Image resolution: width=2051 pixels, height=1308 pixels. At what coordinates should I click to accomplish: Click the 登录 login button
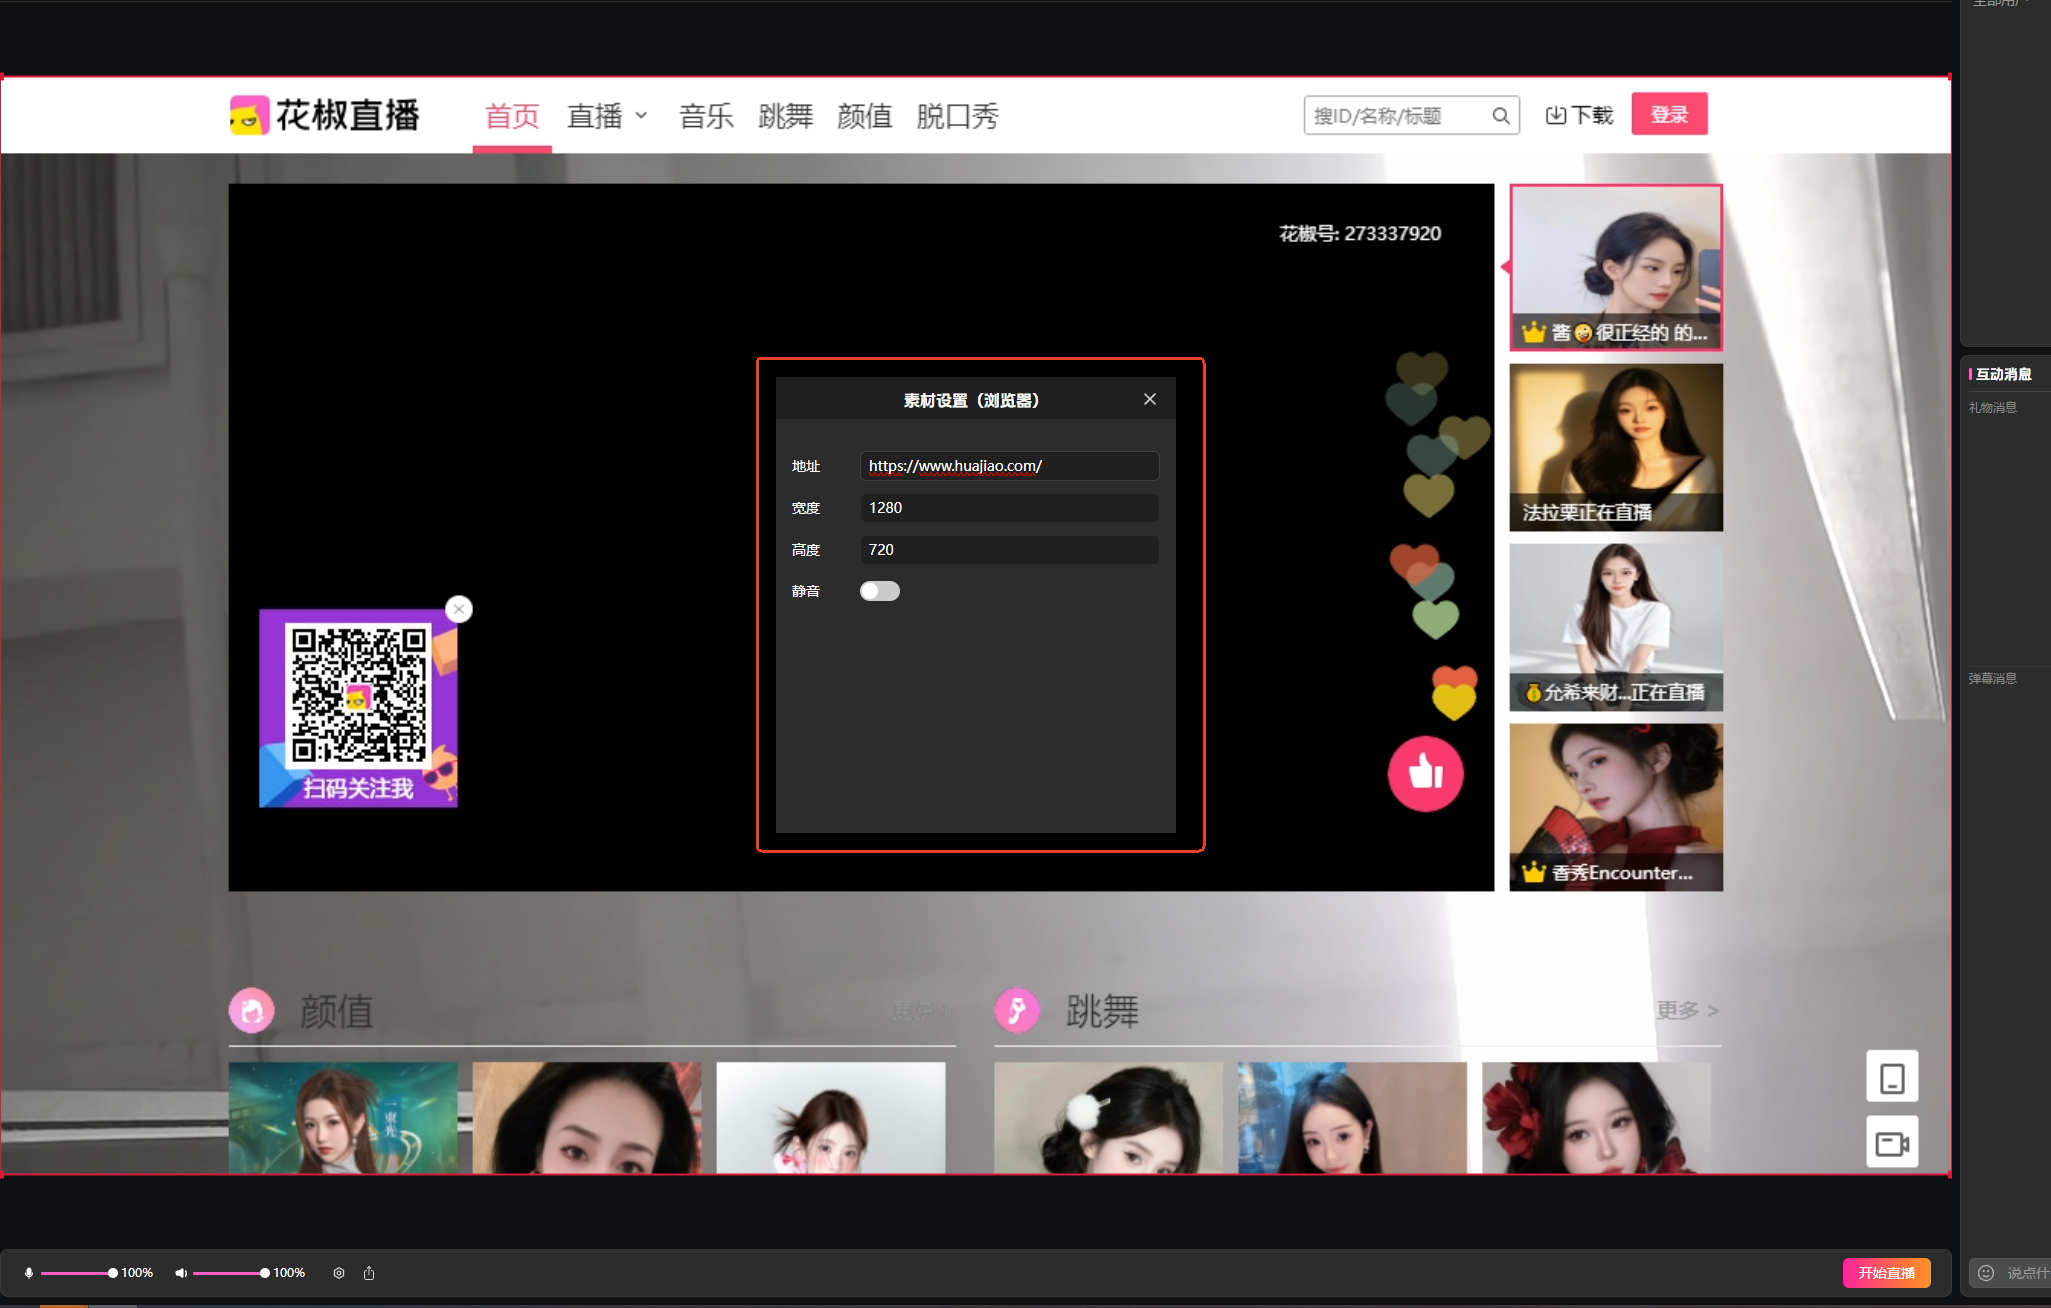1669,114
